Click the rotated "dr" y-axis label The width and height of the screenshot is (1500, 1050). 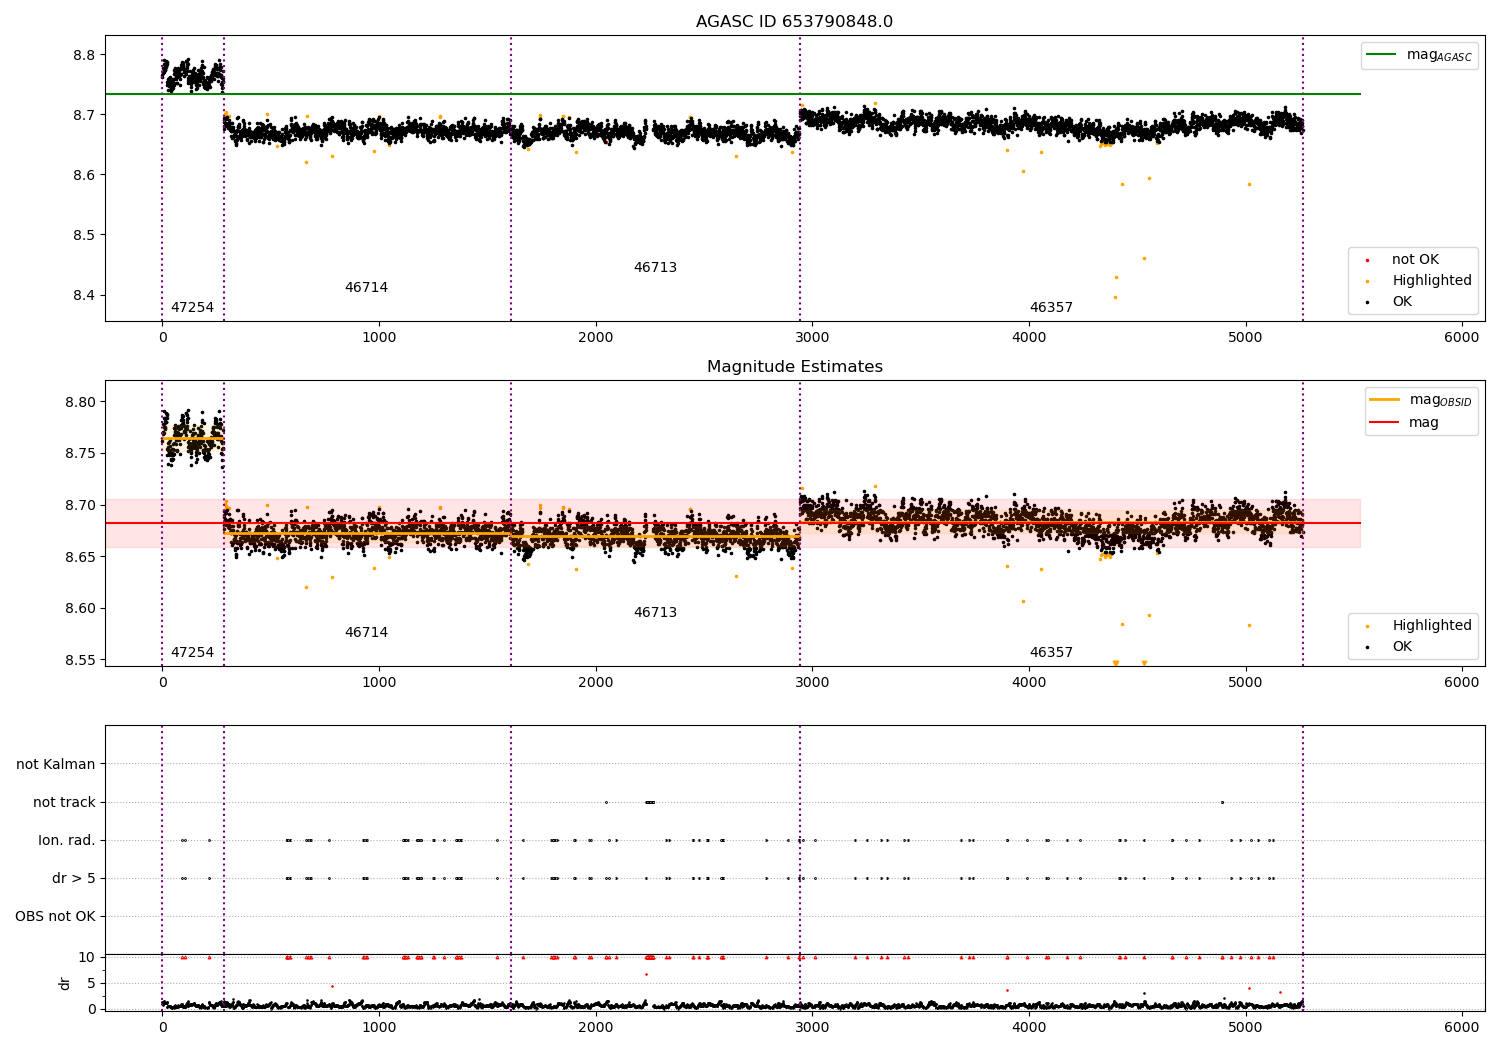tap(65, 983)
